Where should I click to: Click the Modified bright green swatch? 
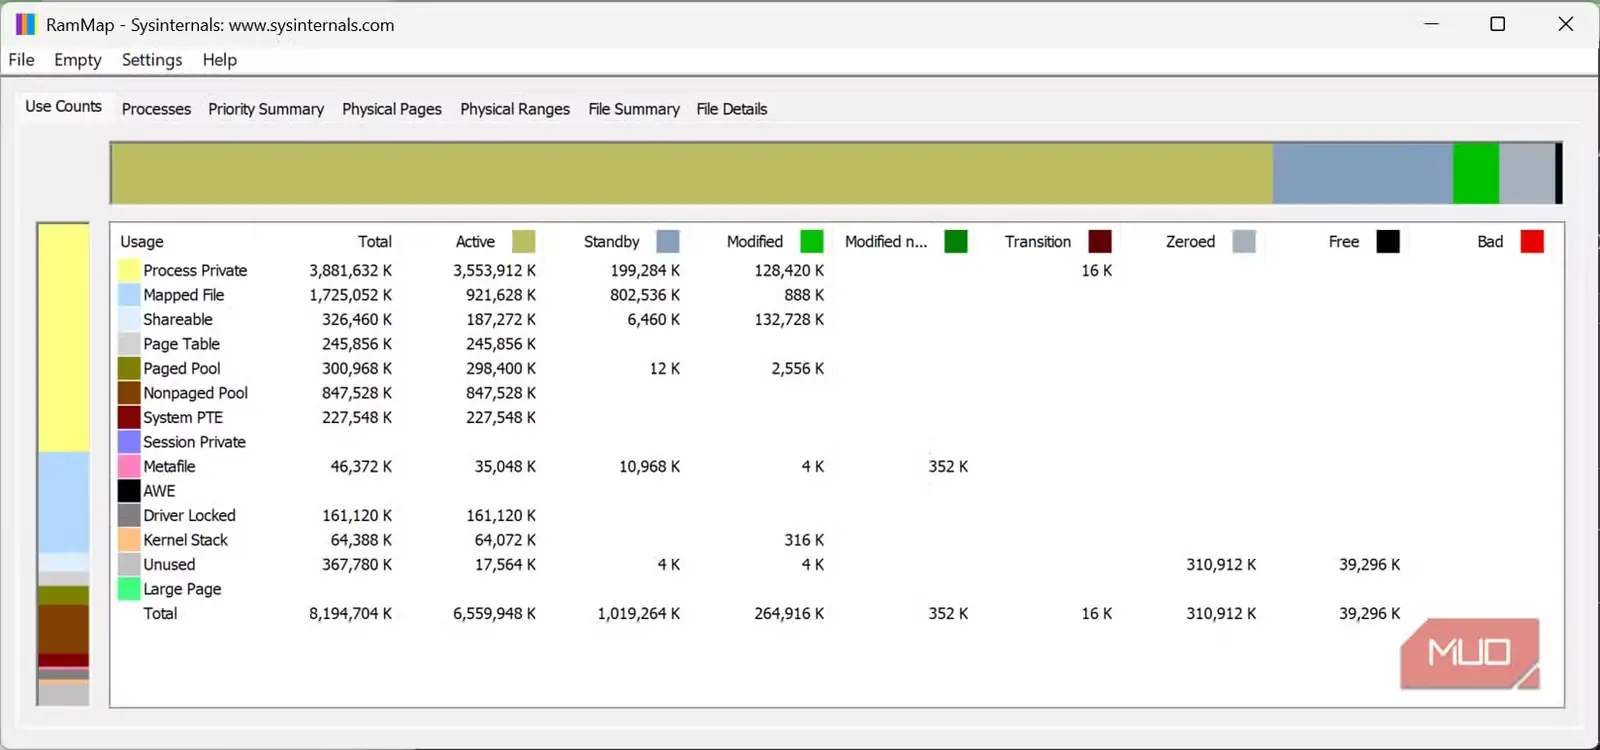(812, 241)
